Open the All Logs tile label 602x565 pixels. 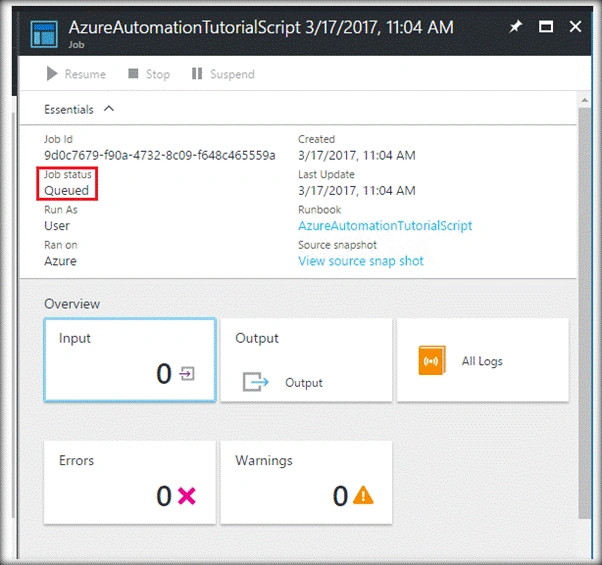(x=482, y=361)
